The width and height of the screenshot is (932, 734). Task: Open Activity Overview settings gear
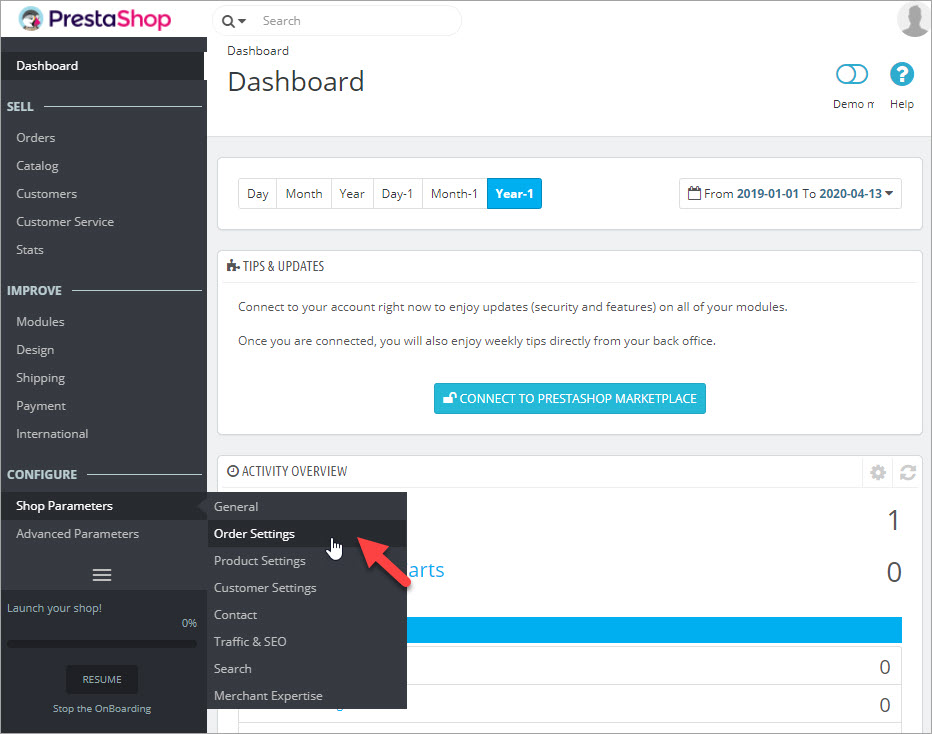point(877,472)
